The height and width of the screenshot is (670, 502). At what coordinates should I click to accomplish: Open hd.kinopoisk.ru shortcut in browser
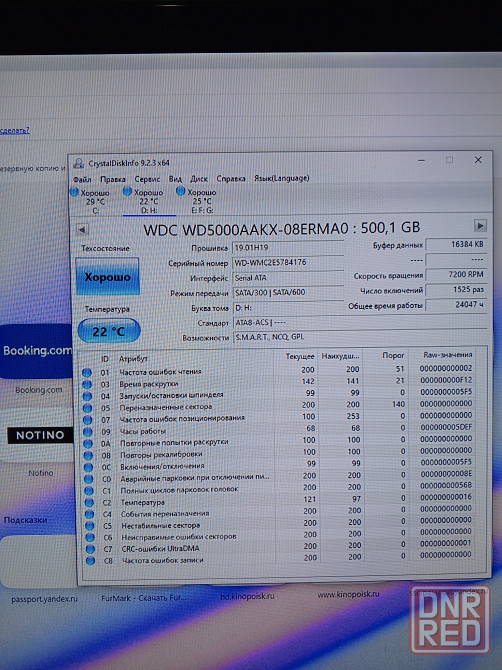tap(247, 596)
